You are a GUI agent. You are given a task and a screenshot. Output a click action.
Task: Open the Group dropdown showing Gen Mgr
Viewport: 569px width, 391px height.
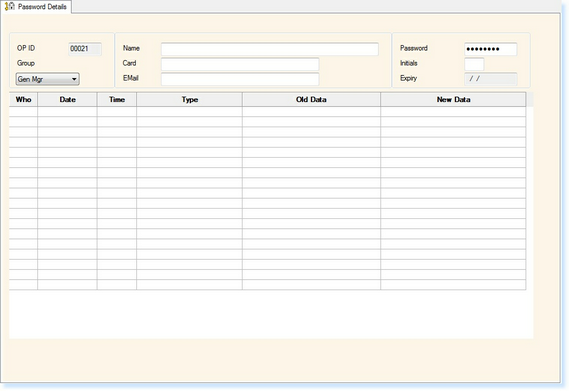(x=48, y=79)
